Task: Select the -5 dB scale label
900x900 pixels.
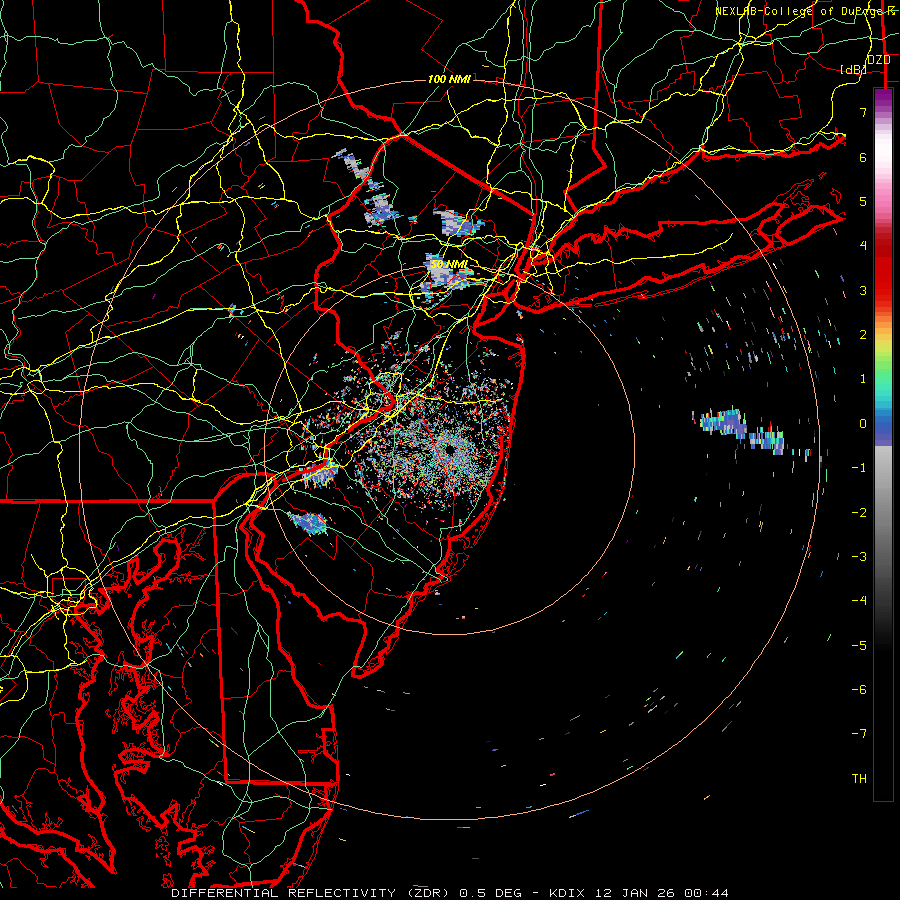Action: 859,646
